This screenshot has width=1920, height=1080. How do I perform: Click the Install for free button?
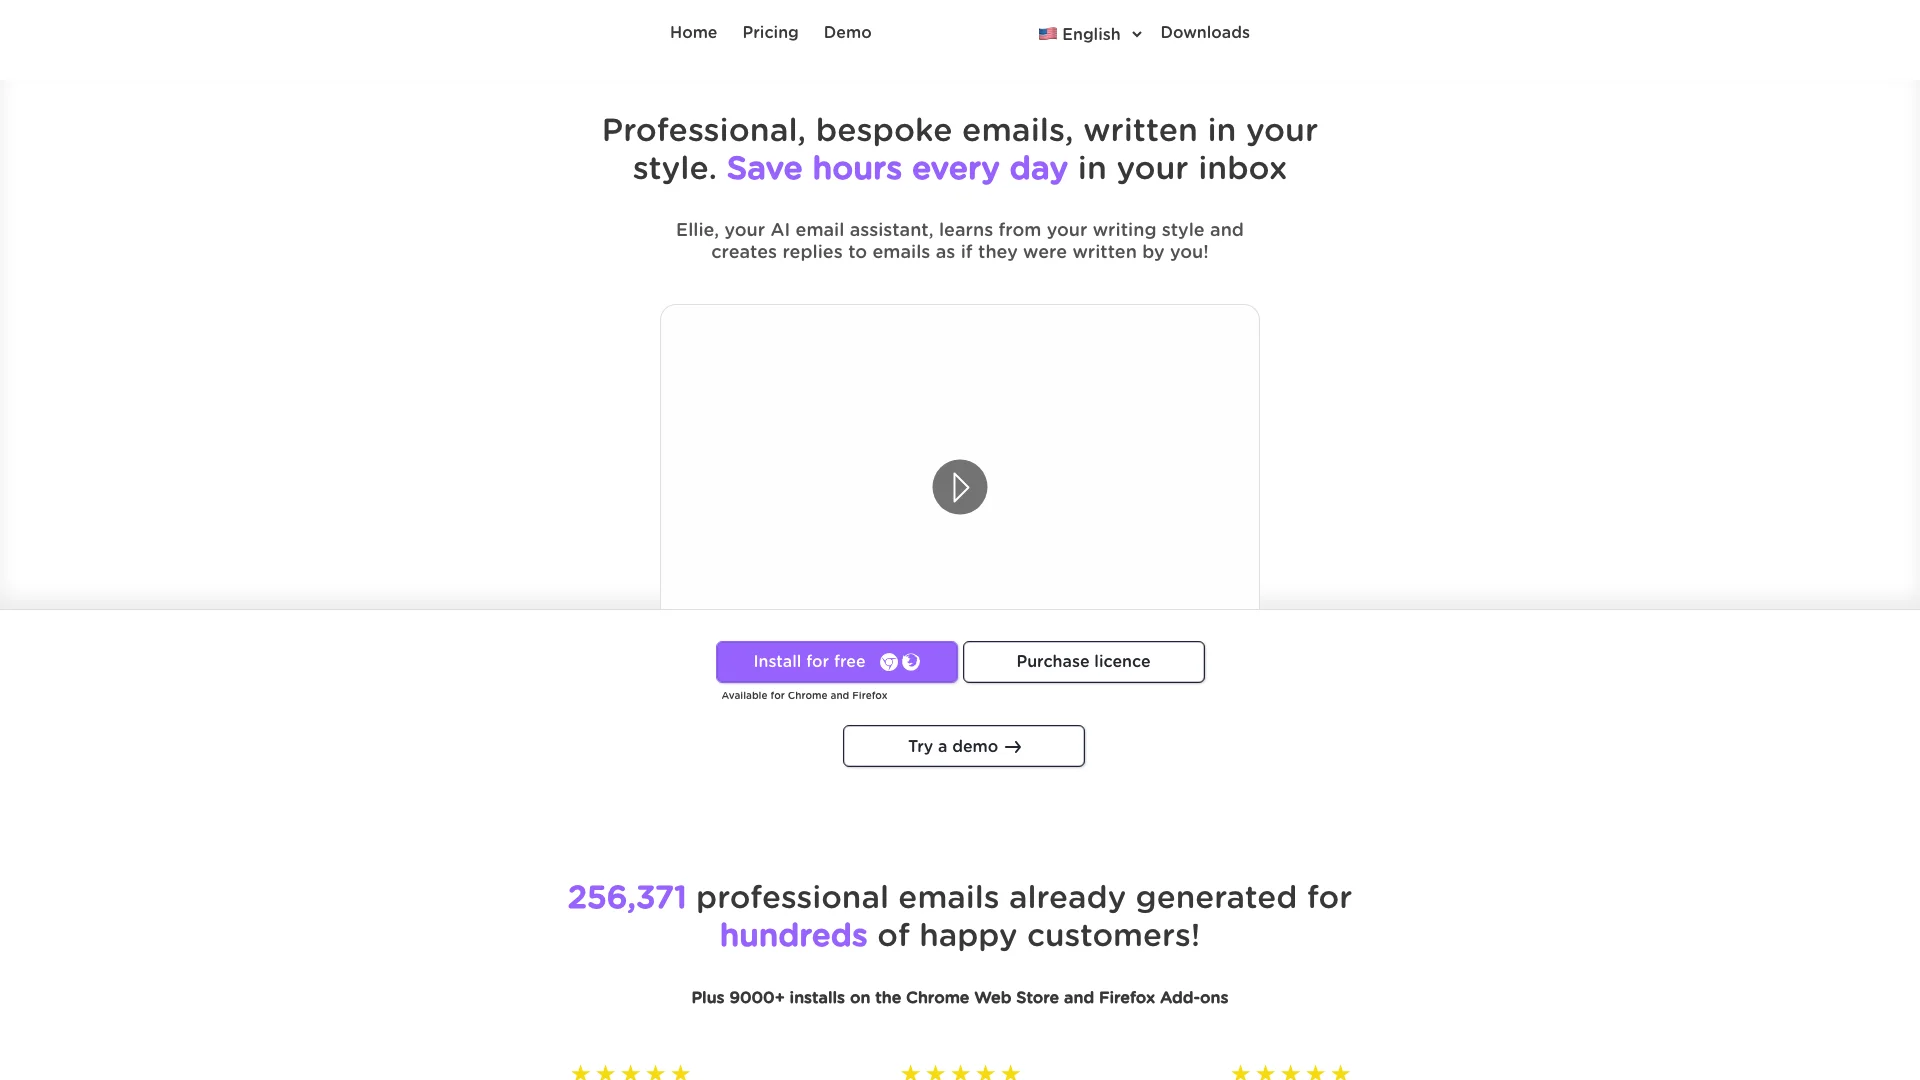[x=836, y=661]
